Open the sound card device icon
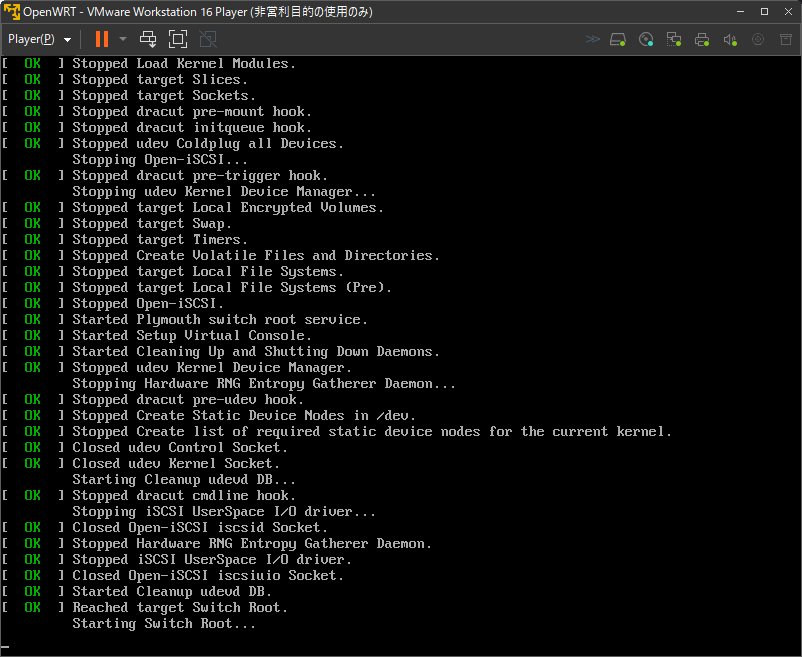Viewport: 802px width, 657px height. click(x=730, y=39)
